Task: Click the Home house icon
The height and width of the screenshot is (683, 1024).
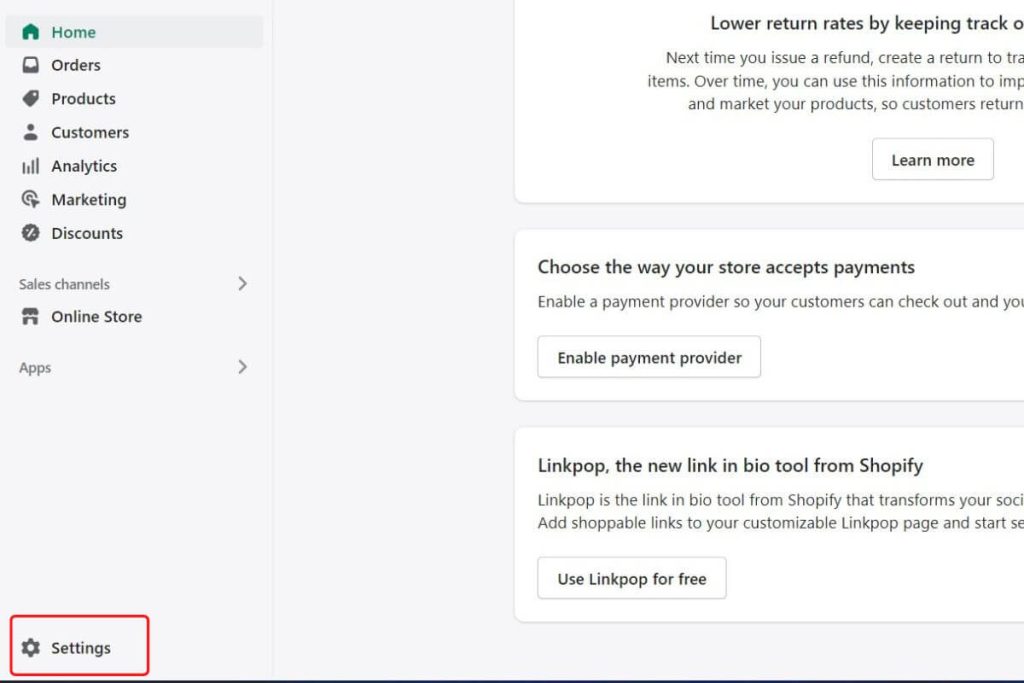Action: [31, 32]
